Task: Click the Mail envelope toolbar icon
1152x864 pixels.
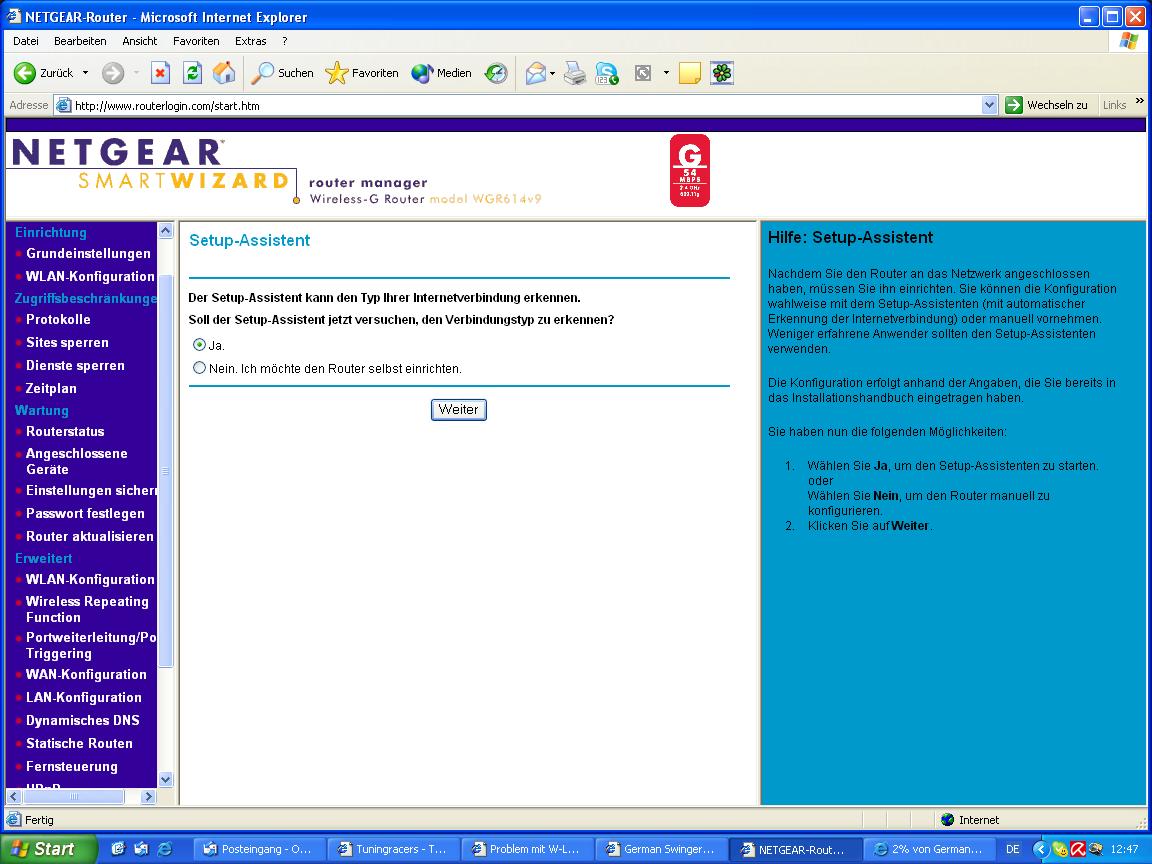Action: pos(536,73)
